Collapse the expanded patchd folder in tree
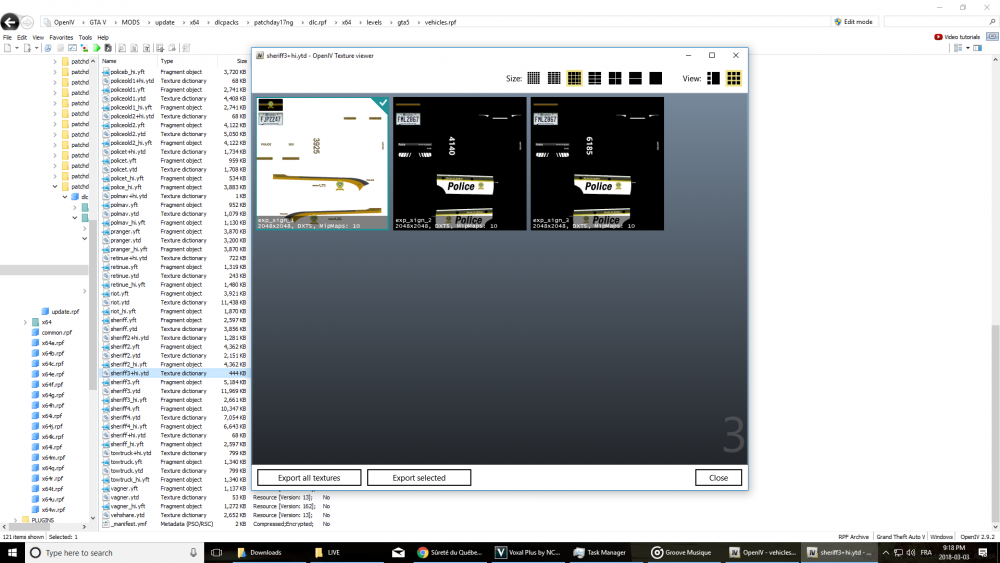The height and width of the screenshot is (563, 1000). tap(55, 187)
